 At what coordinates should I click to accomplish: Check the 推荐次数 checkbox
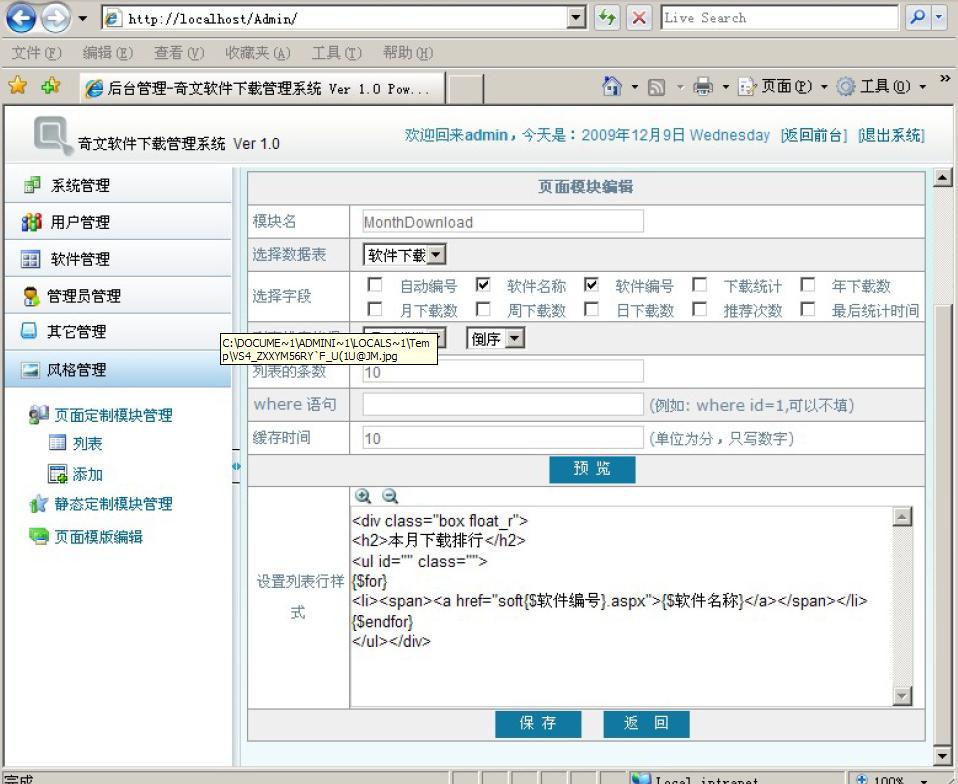(x=700, y=309)
